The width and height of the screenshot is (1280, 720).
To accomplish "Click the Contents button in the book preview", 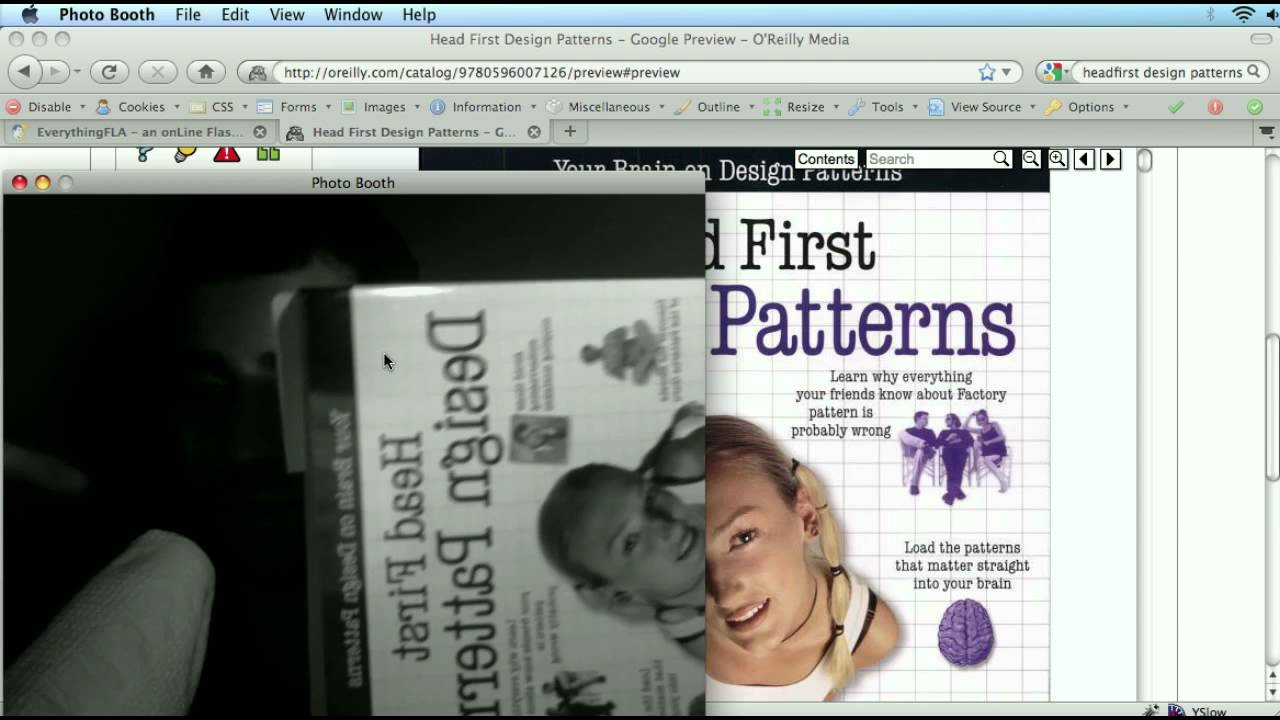I will pyautogui.click(x=826, y=159).
